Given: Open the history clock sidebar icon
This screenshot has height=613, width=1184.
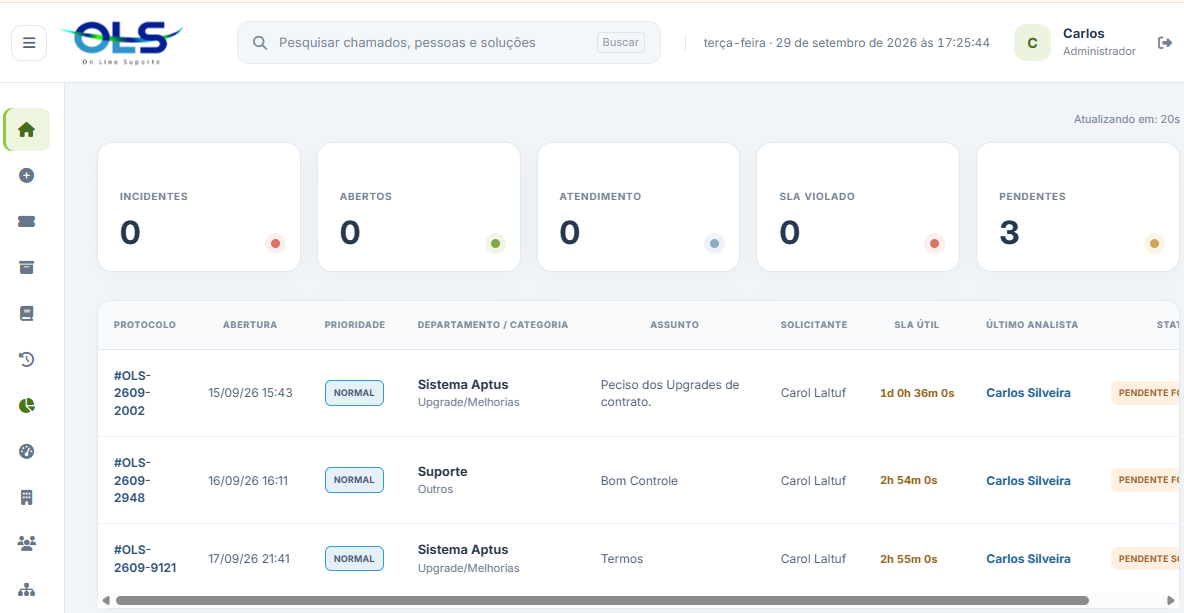Looking at the screenshot, I should 26,359.
